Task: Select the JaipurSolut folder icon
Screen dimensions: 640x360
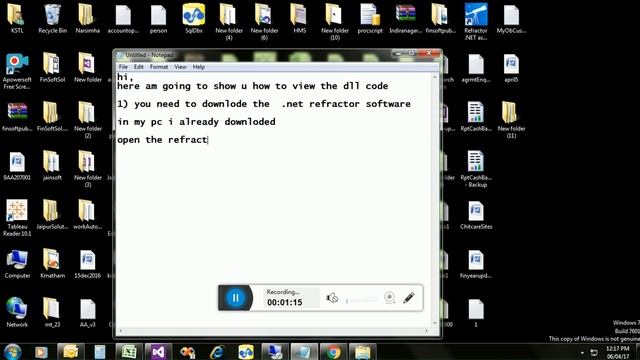Action: pos(52,215)
